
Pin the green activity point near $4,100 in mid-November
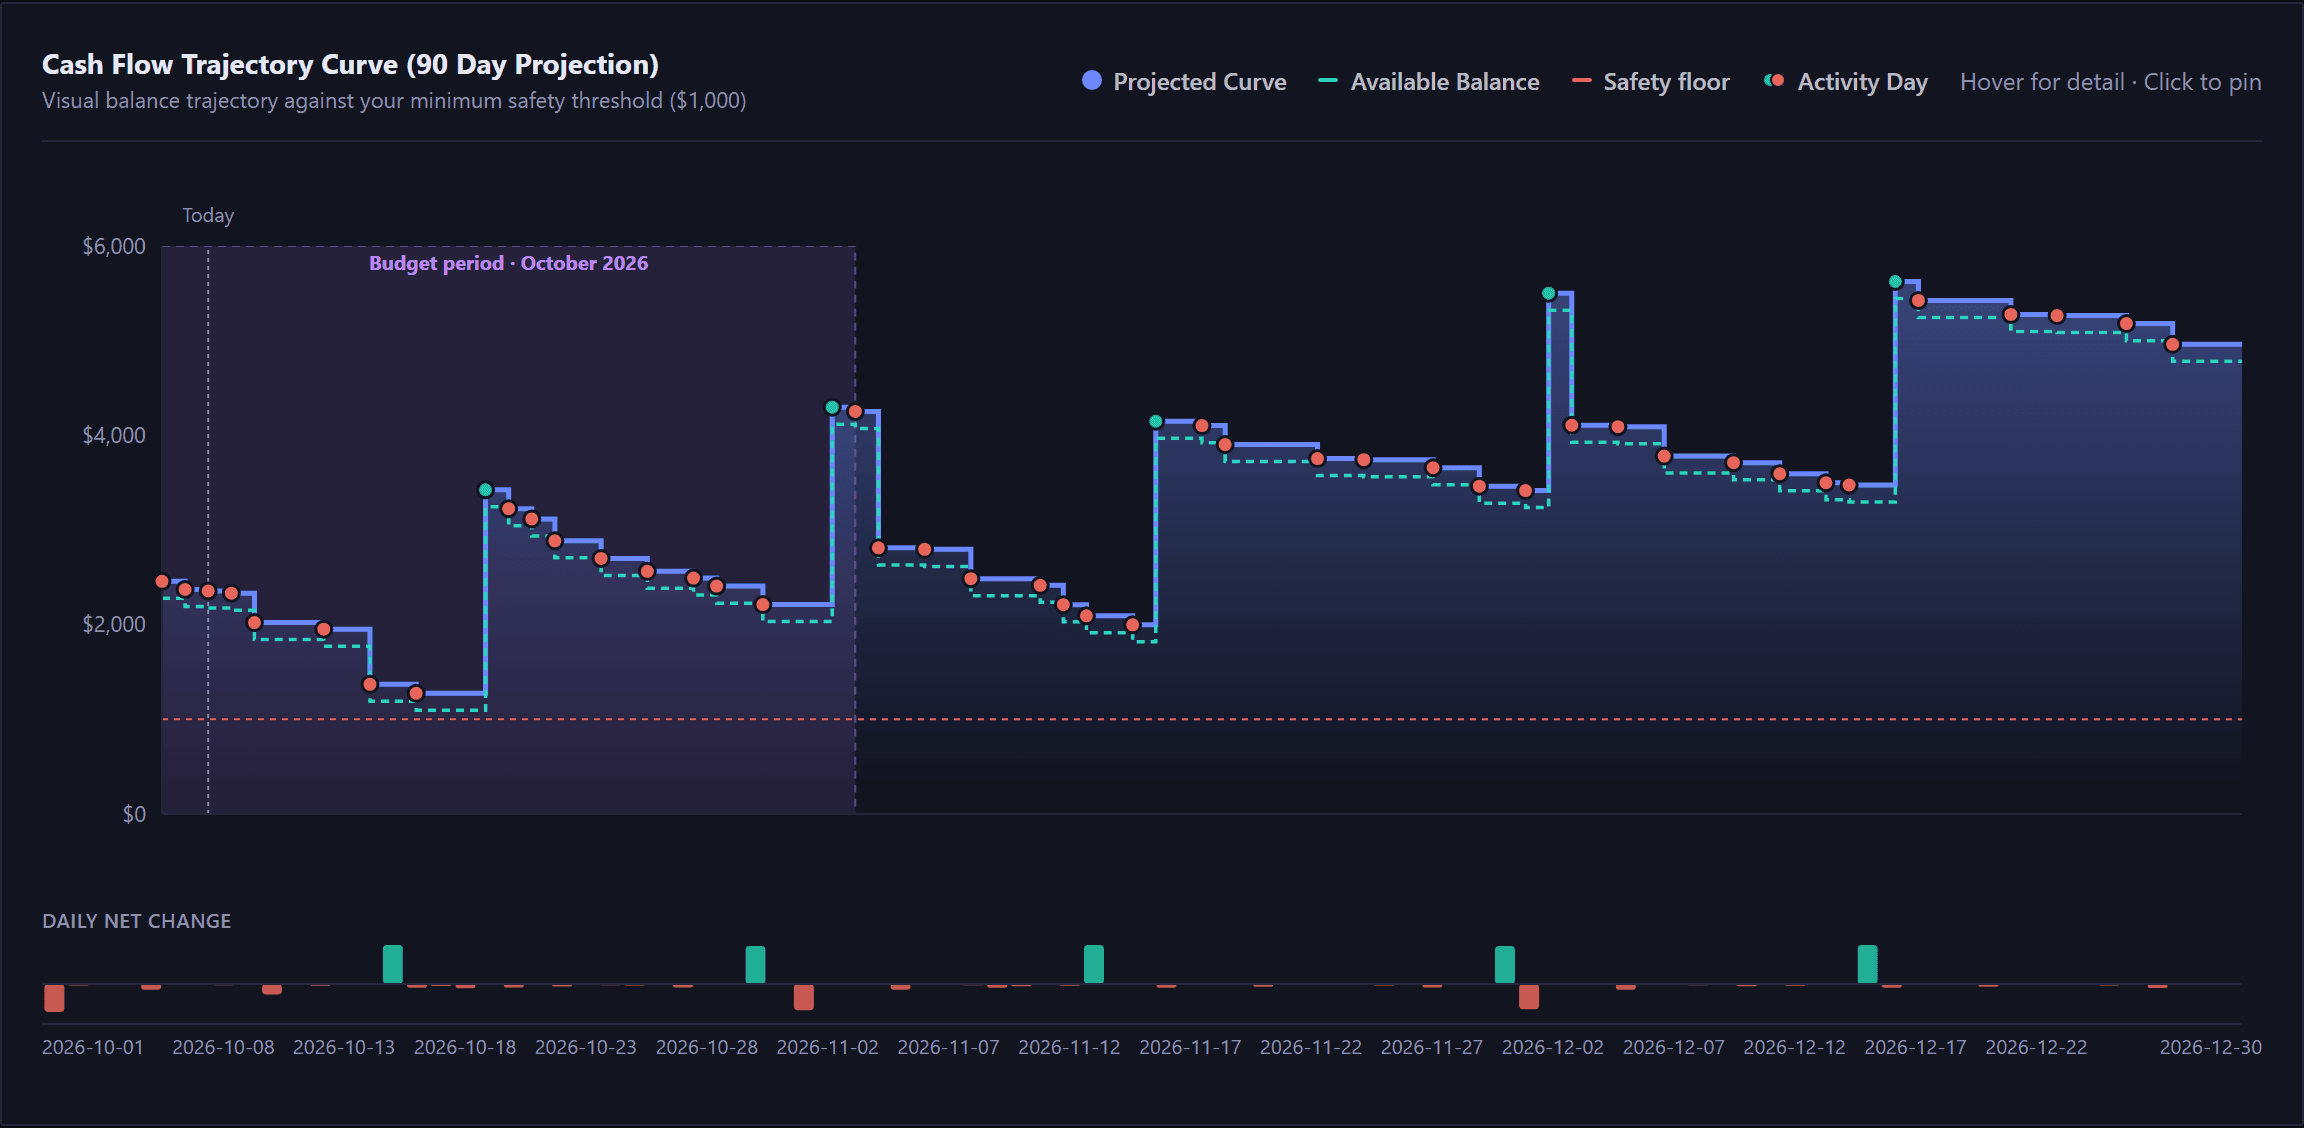point(1156,422)
